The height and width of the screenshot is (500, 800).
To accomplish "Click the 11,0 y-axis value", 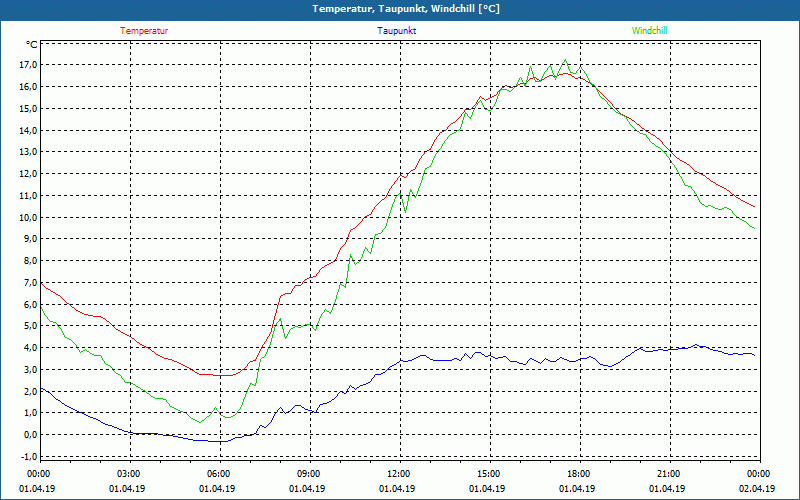I will tap(28, 196).
